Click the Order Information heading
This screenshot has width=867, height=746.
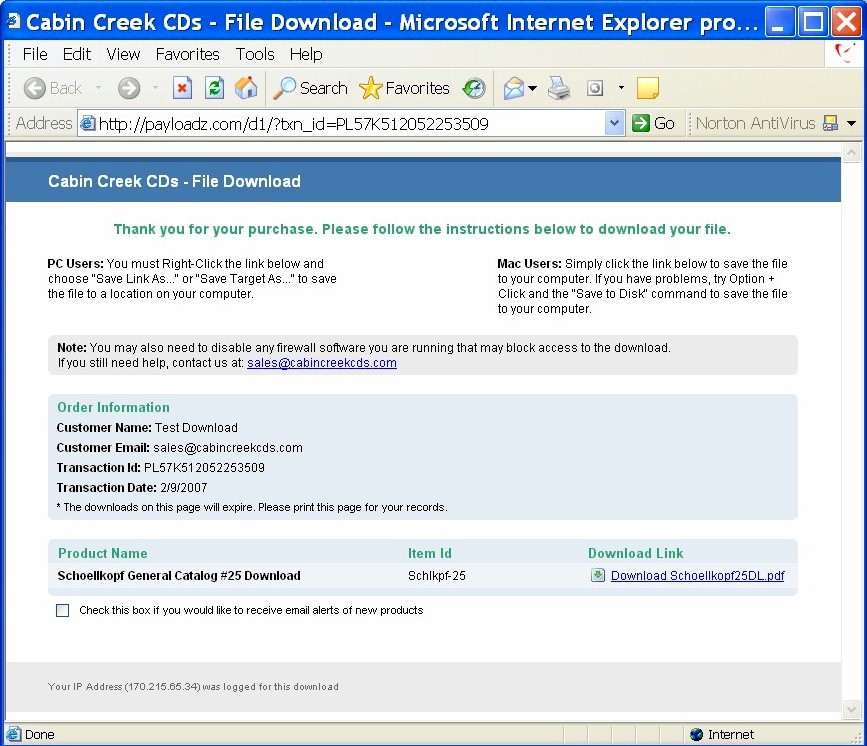point(113,408)
